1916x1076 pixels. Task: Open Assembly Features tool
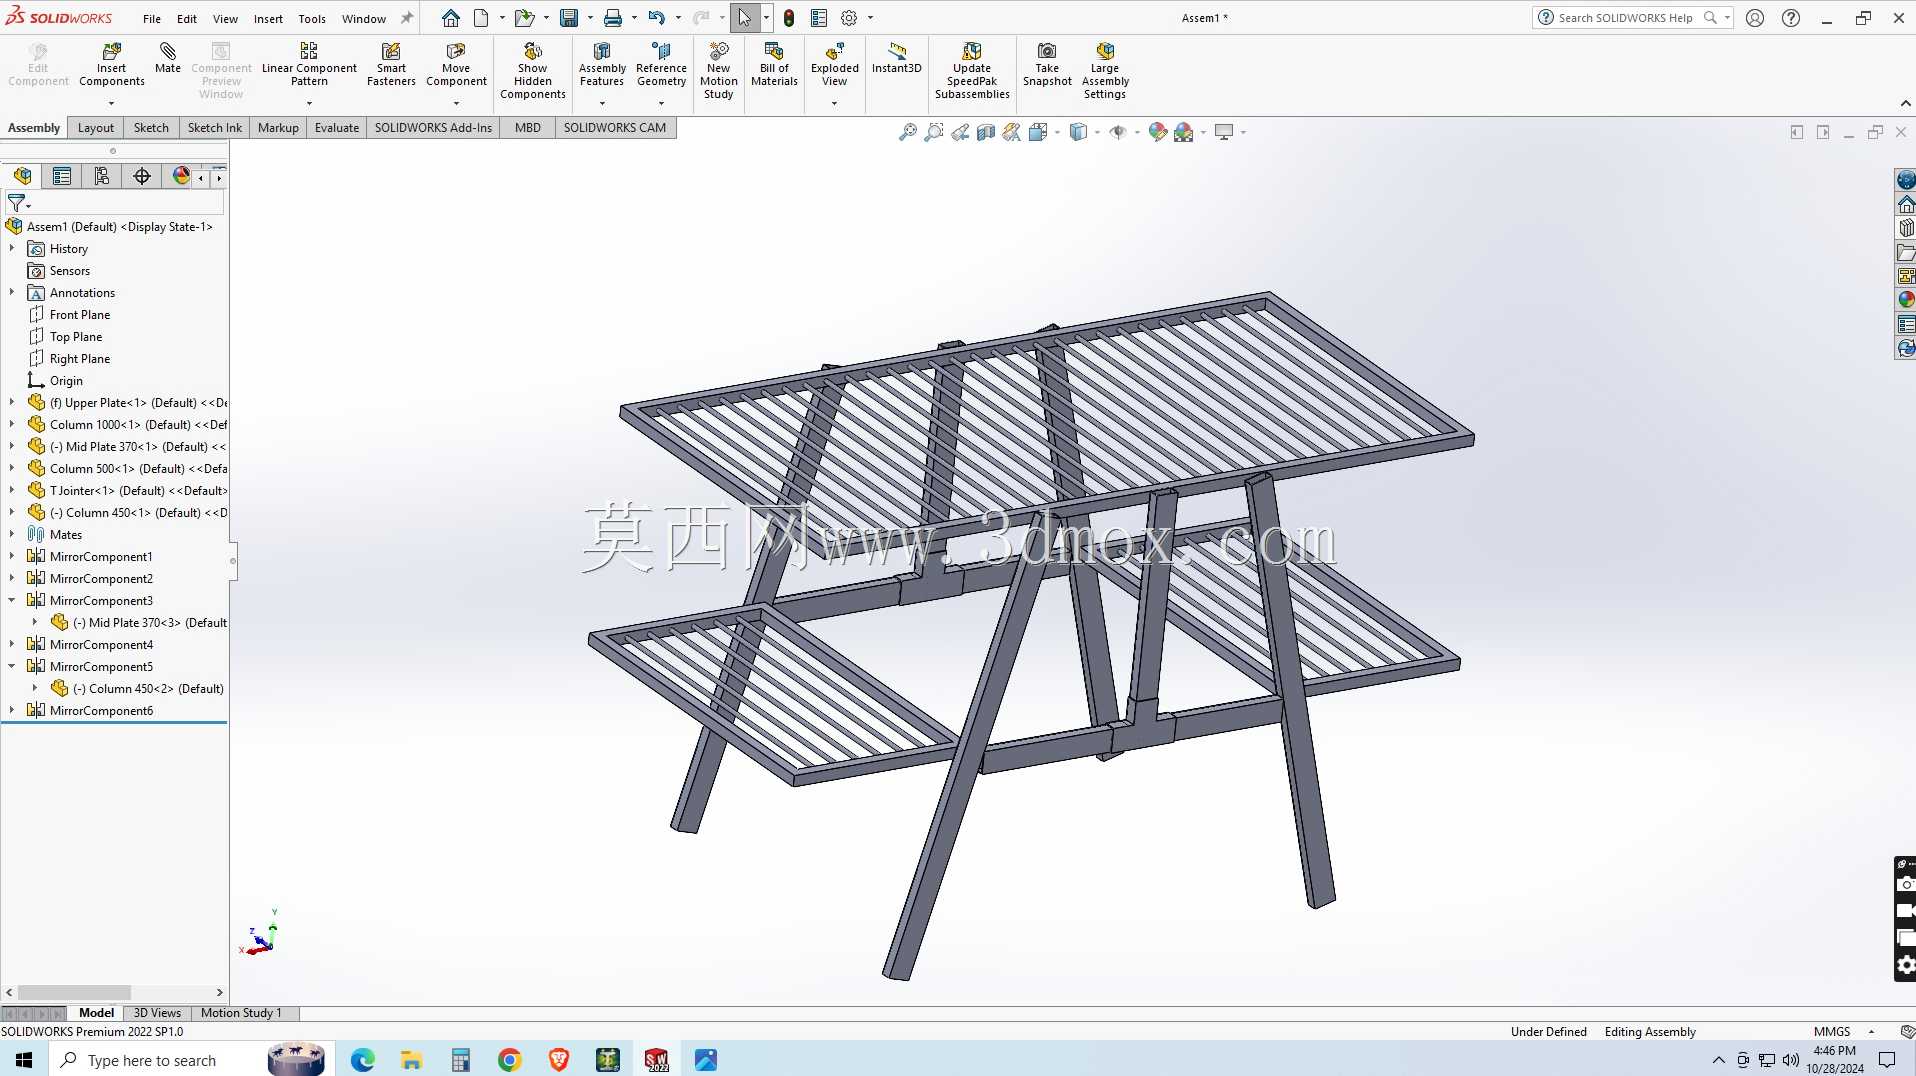[x=602, y=64]
